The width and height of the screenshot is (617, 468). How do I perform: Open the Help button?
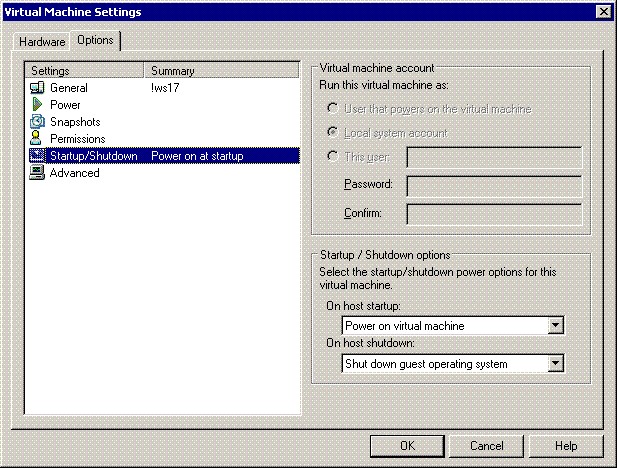566,446
